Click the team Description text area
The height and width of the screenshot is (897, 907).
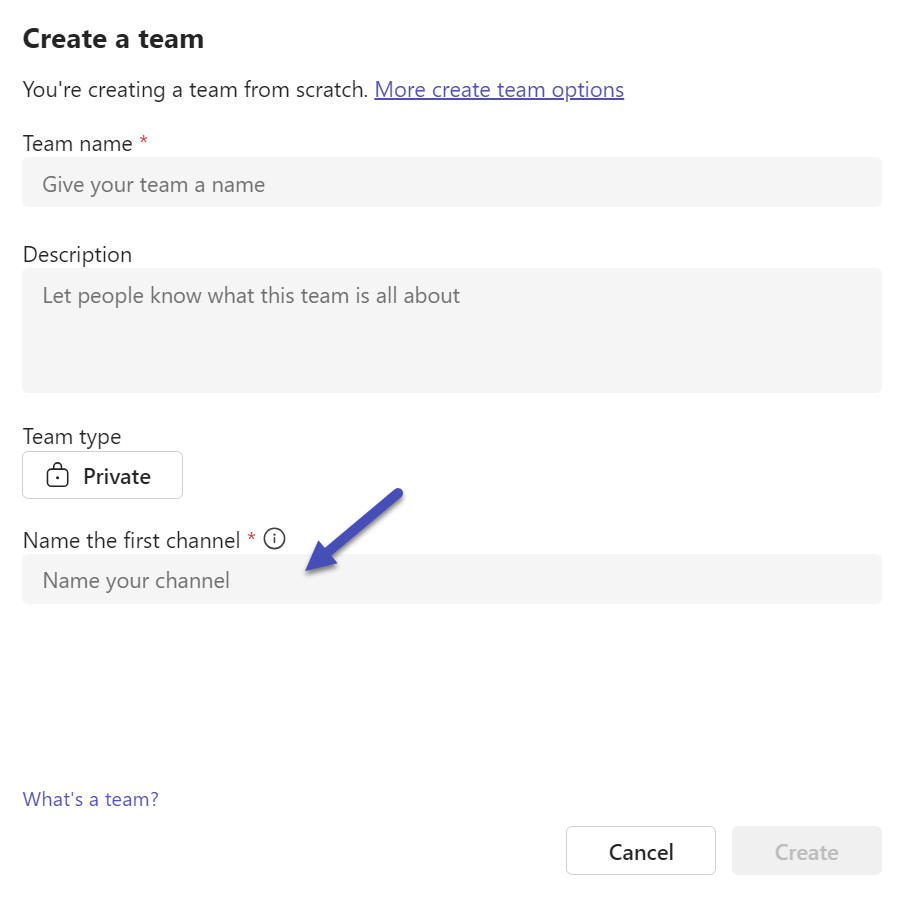coord(451,330)
